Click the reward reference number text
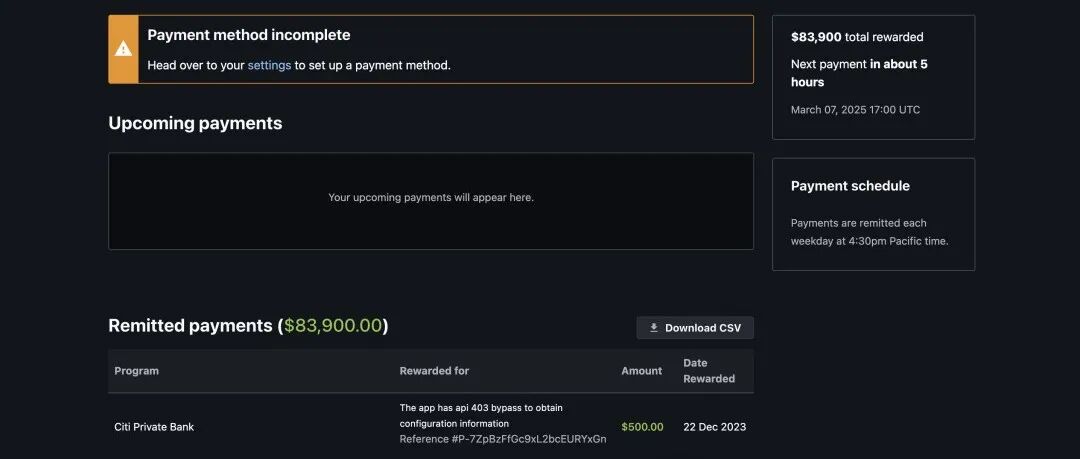The image size is (1080, 459). (502, 439)
